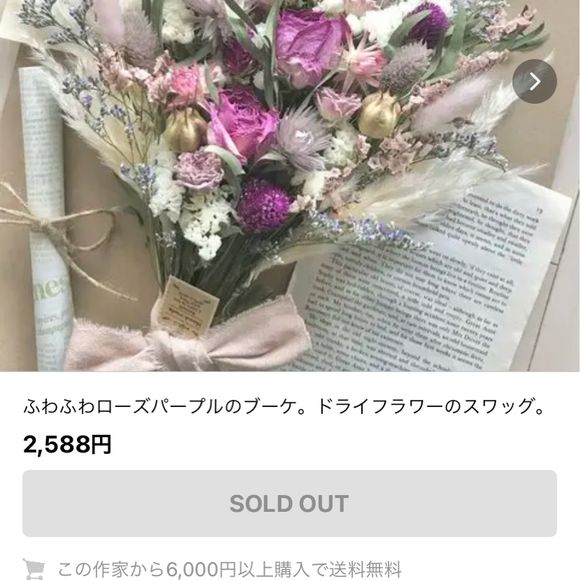Open the 6,000円以上購入で送料無料 shipping notice
The height and width of the screenshot is (580, 580).
(229, 569)
